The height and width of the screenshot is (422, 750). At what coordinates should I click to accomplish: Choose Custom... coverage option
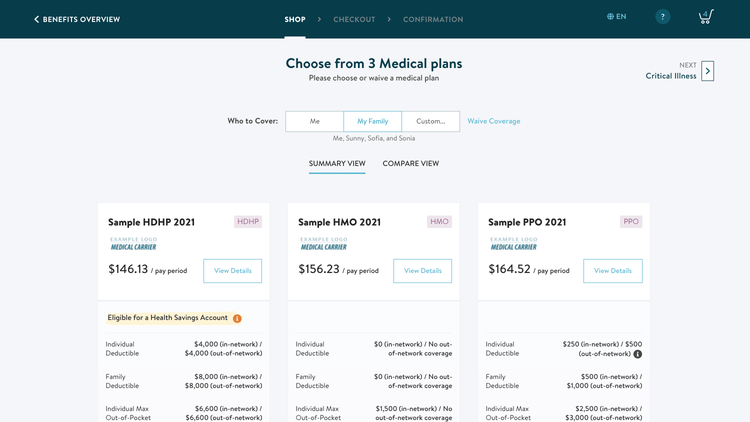click(430, 122)
